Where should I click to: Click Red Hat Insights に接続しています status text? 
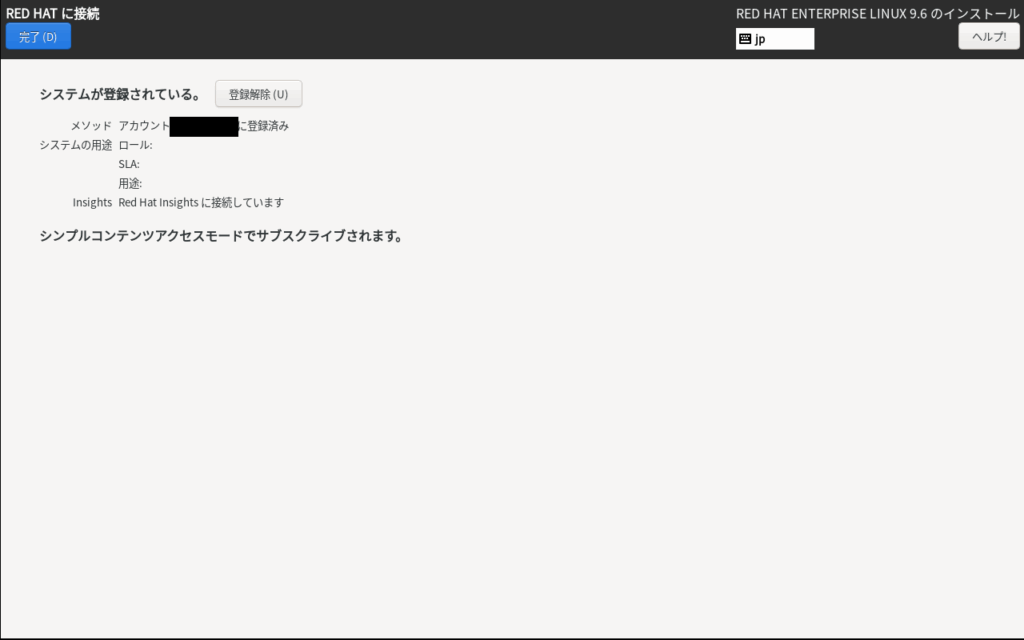(201, 202)
